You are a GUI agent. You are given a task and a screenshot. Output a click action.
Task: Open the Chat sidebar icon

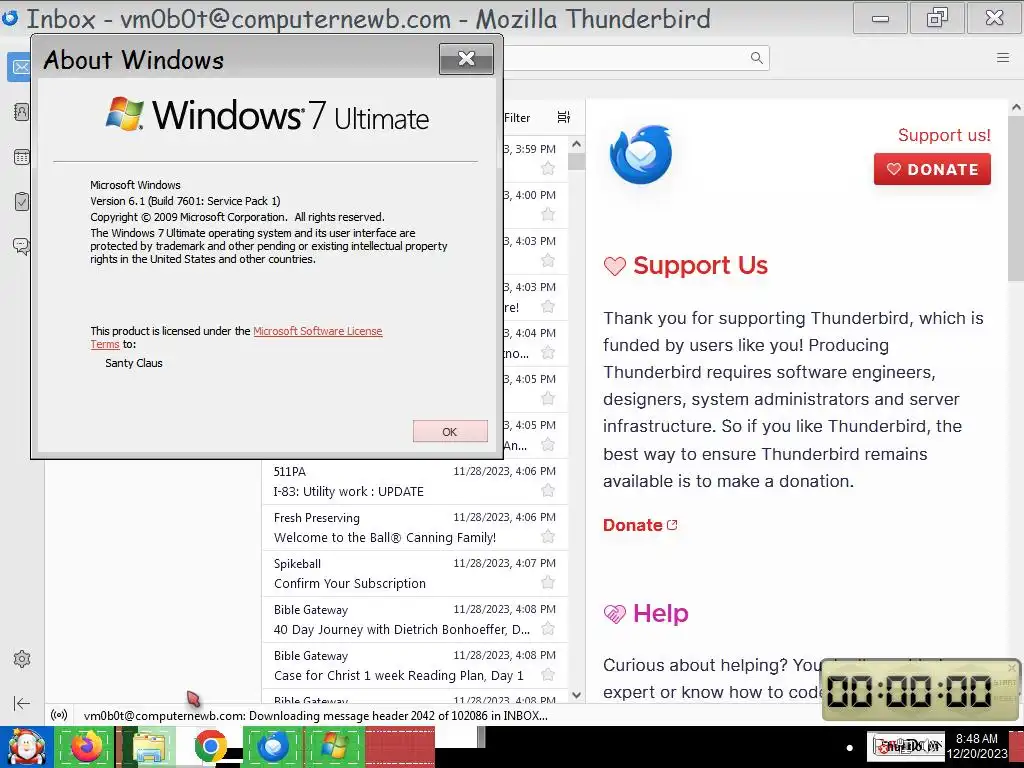[x=22, y=246]
